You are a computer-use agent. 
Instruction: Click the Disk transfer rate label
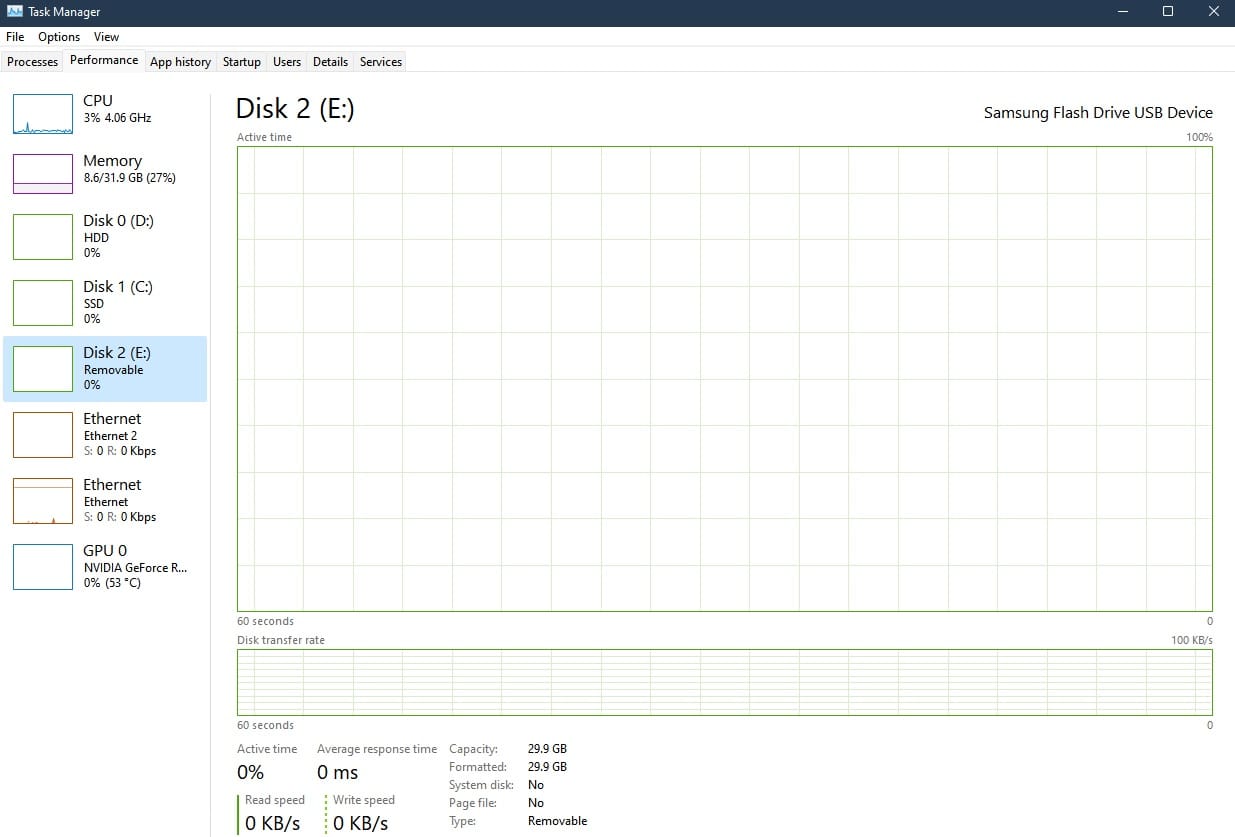[281, 640]
